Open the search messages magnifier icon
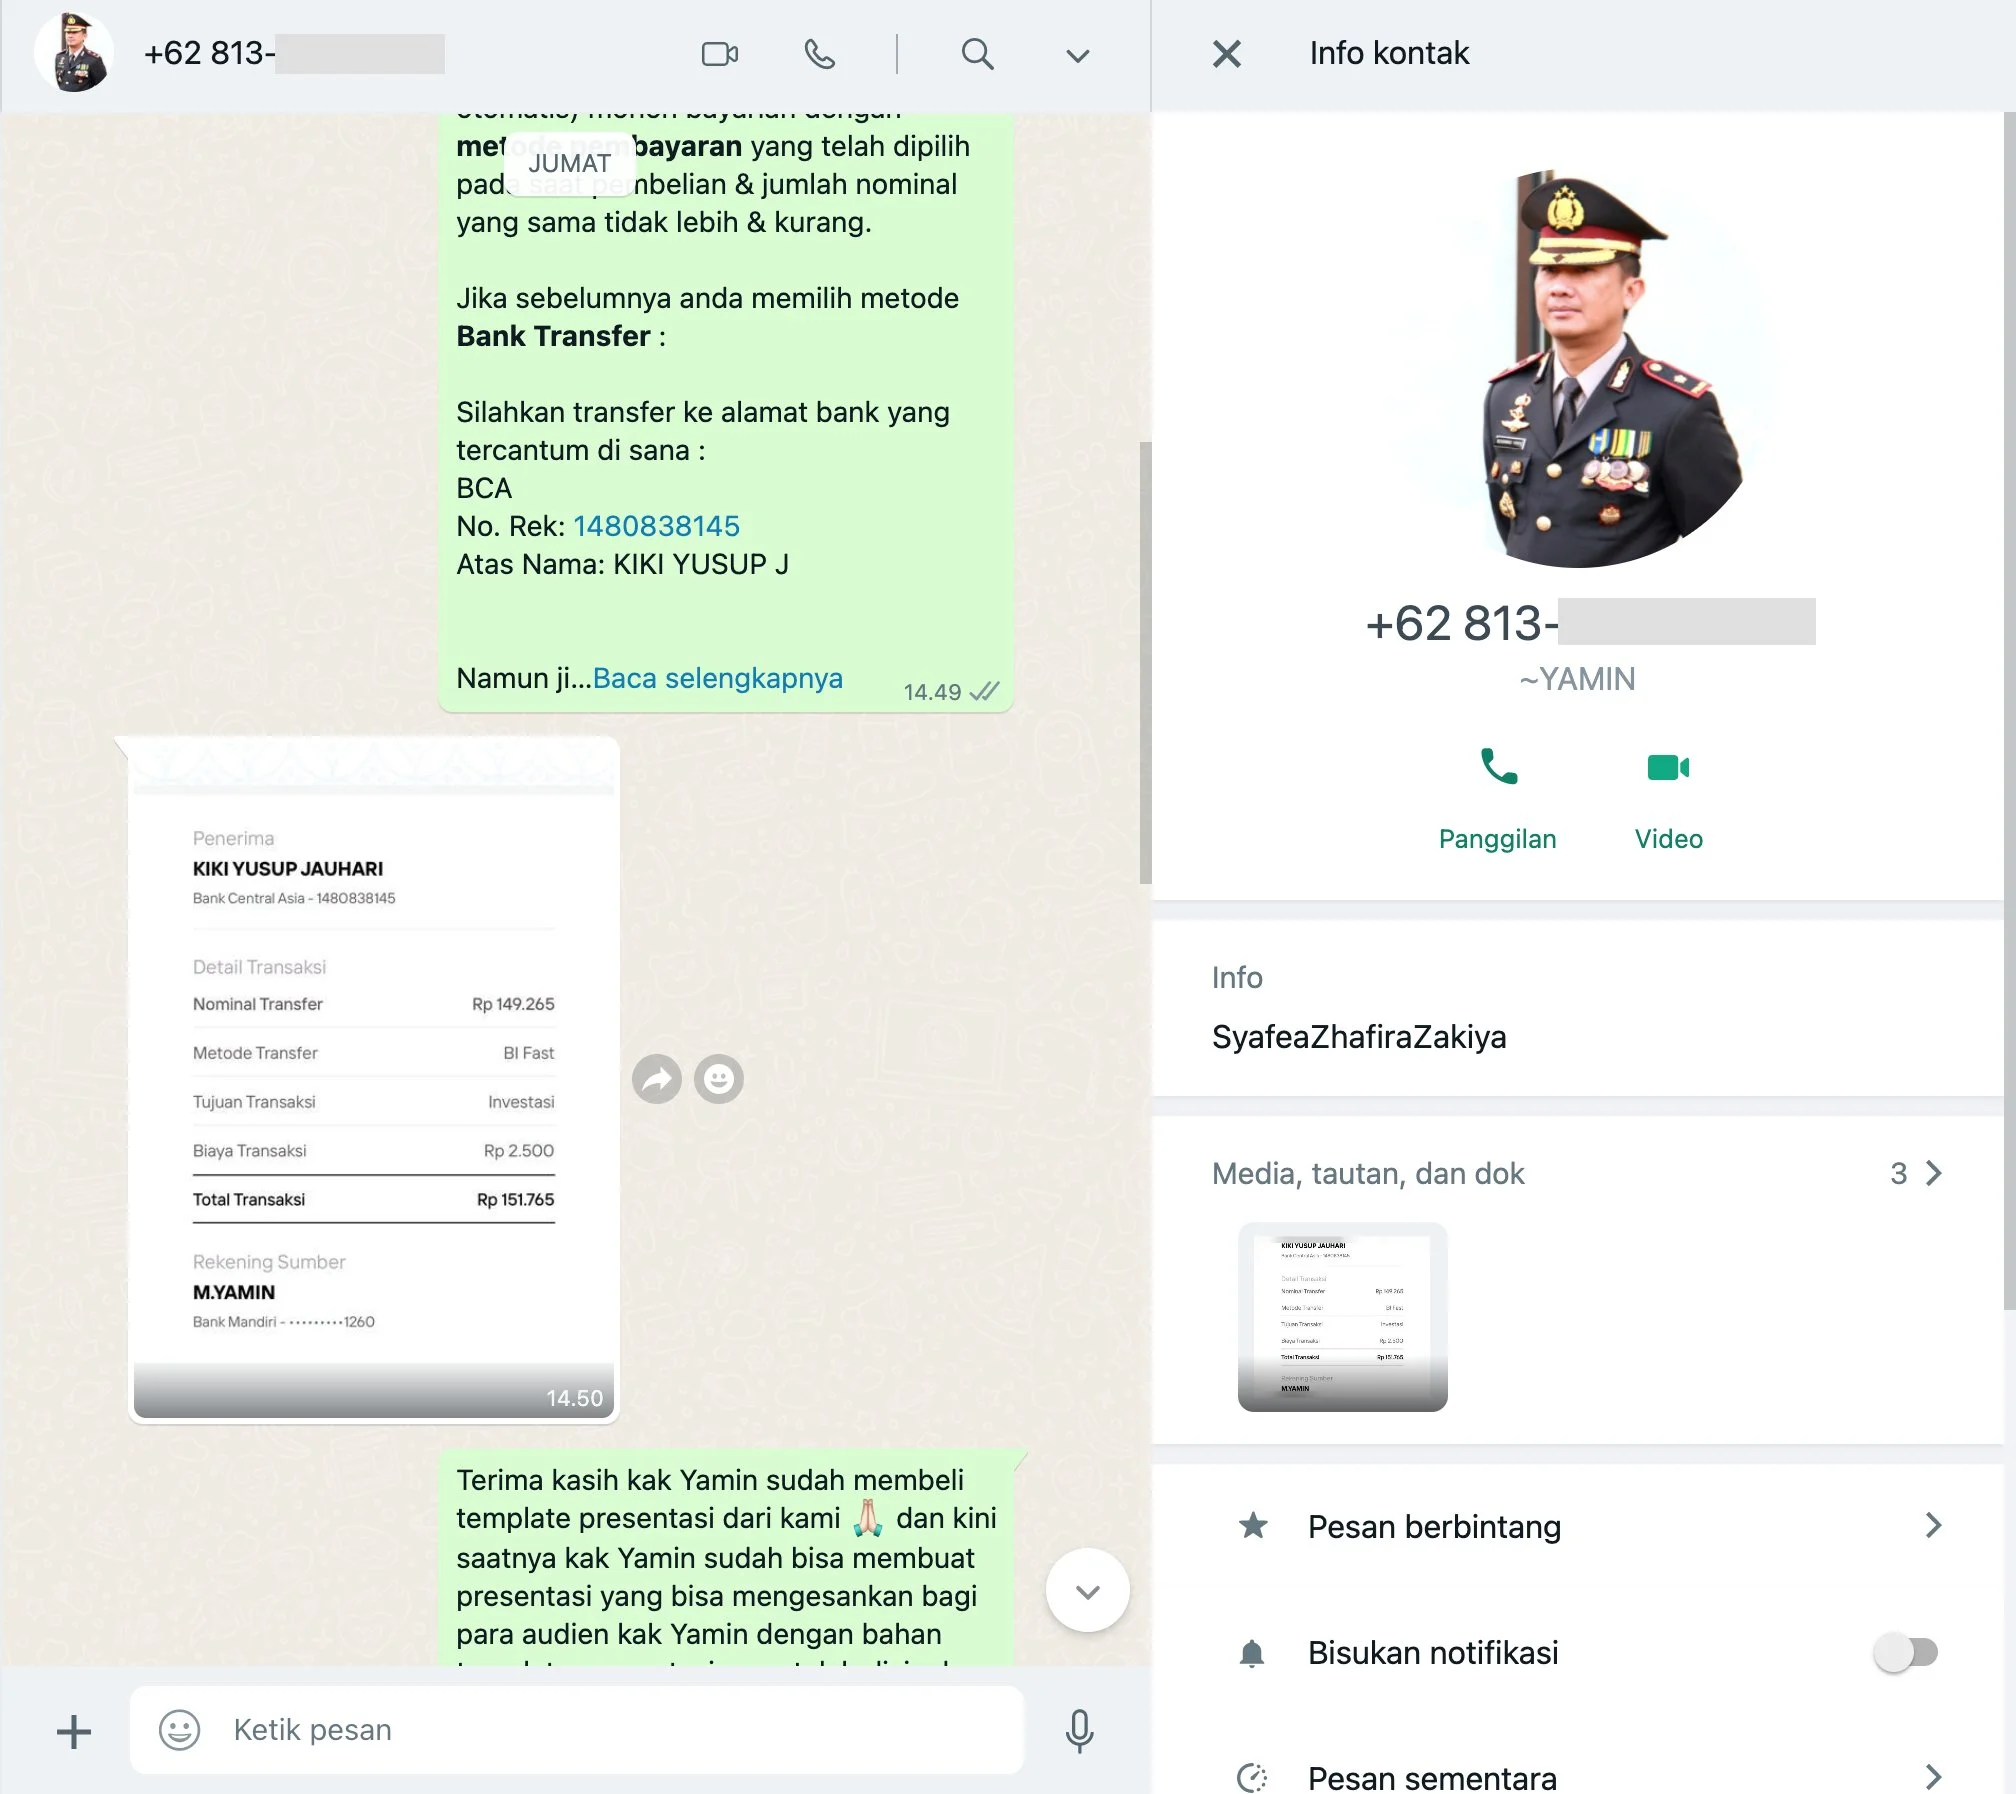Image resolution: width=2016 pixels, height=1794 pixels. pos(977,54)
